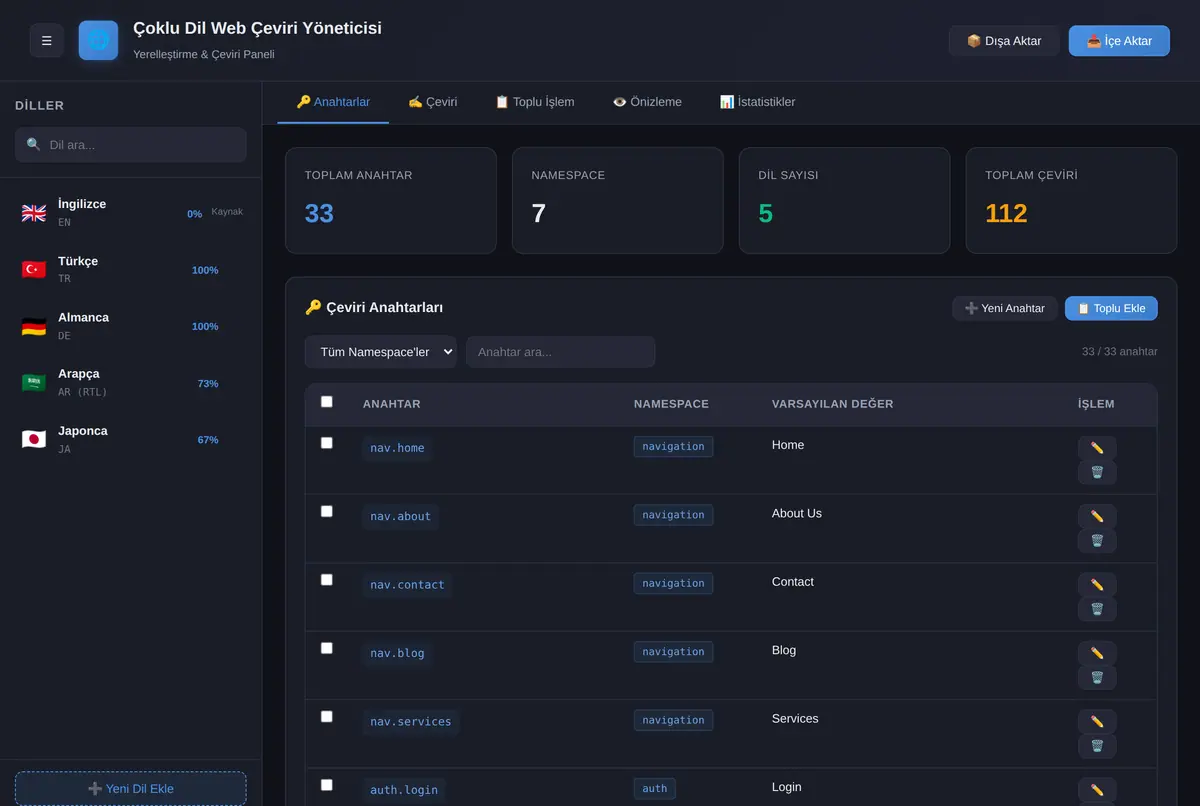Click the nav.home key name
This screenshot has width=1200, height=806.
pos(397,448)
